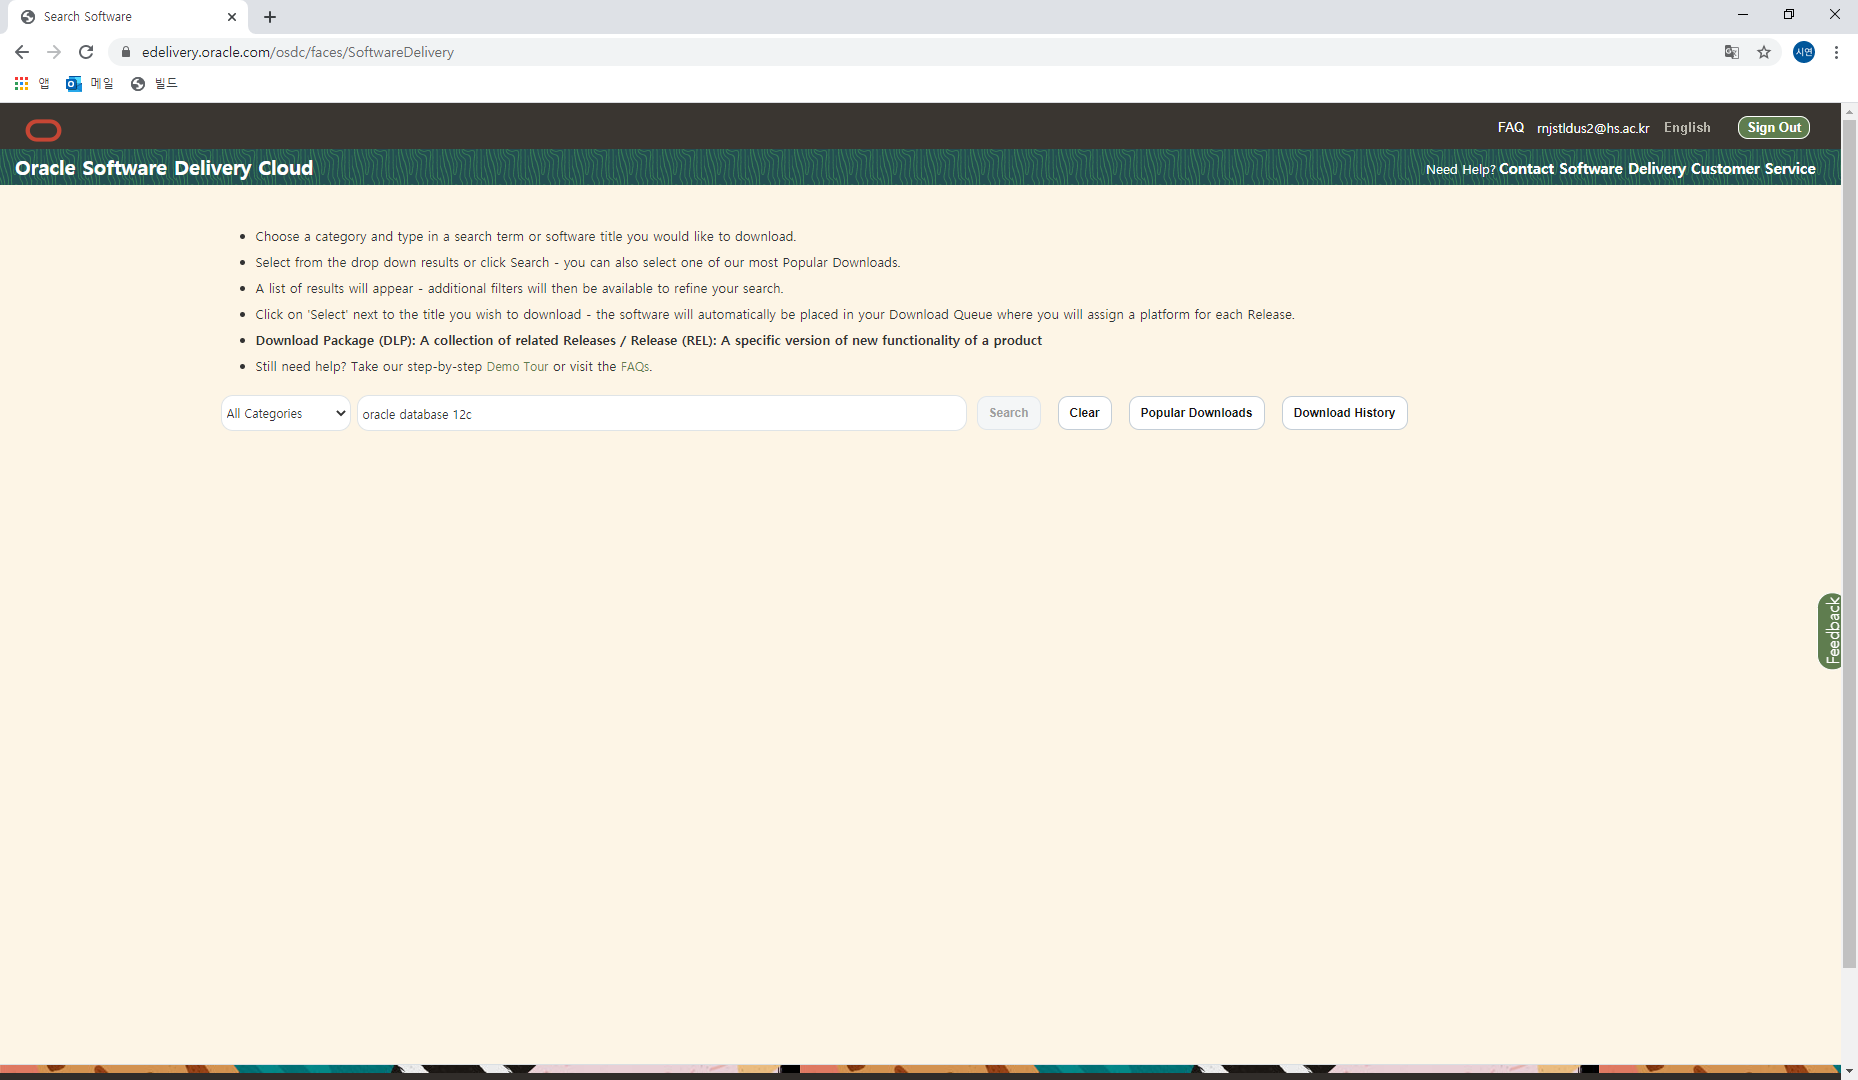Click the account email mjstldus2@hs.ac.kr
The image size is (1858, 1080).
pyautogui.click(x=1592, y=128)
